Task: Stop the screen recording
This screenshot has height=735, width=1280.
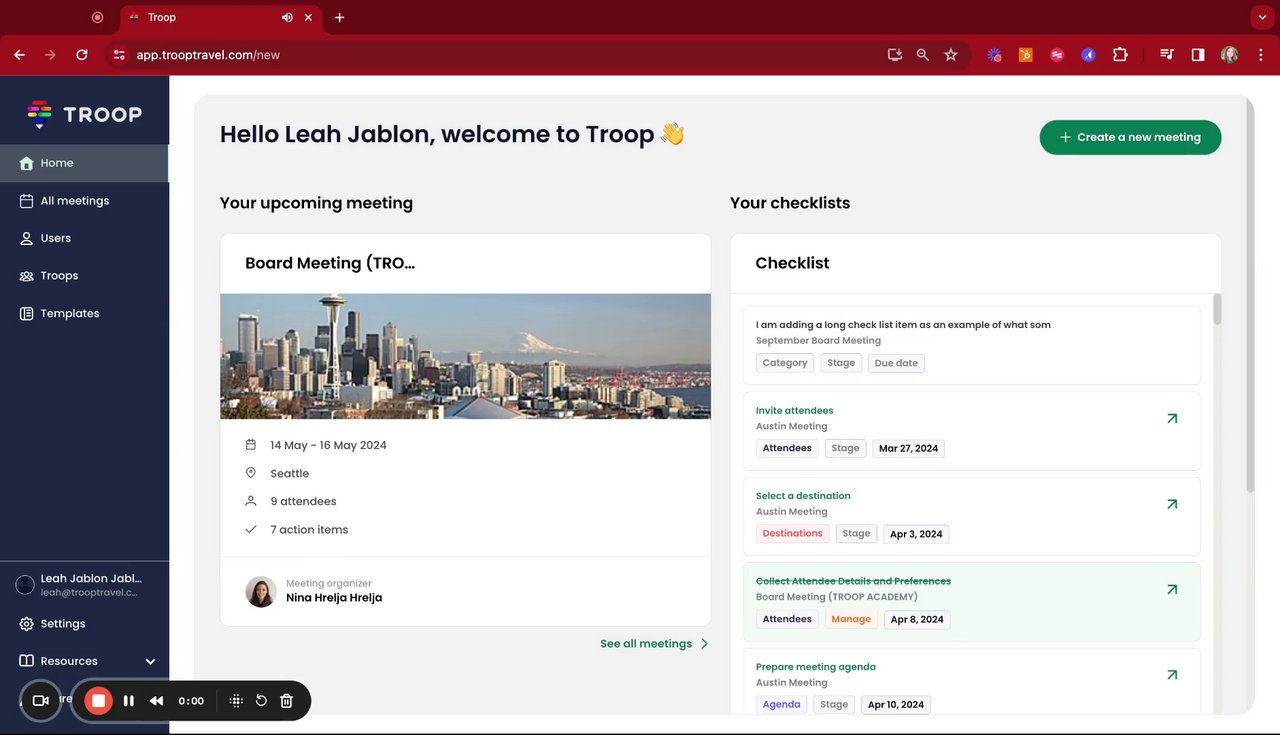Action: [x=98, y=701]
